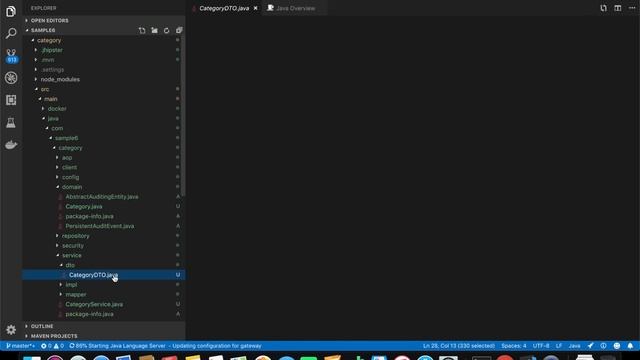
Task: Click Spaces: 4 indentation in status bar
Action: point(513,346)
